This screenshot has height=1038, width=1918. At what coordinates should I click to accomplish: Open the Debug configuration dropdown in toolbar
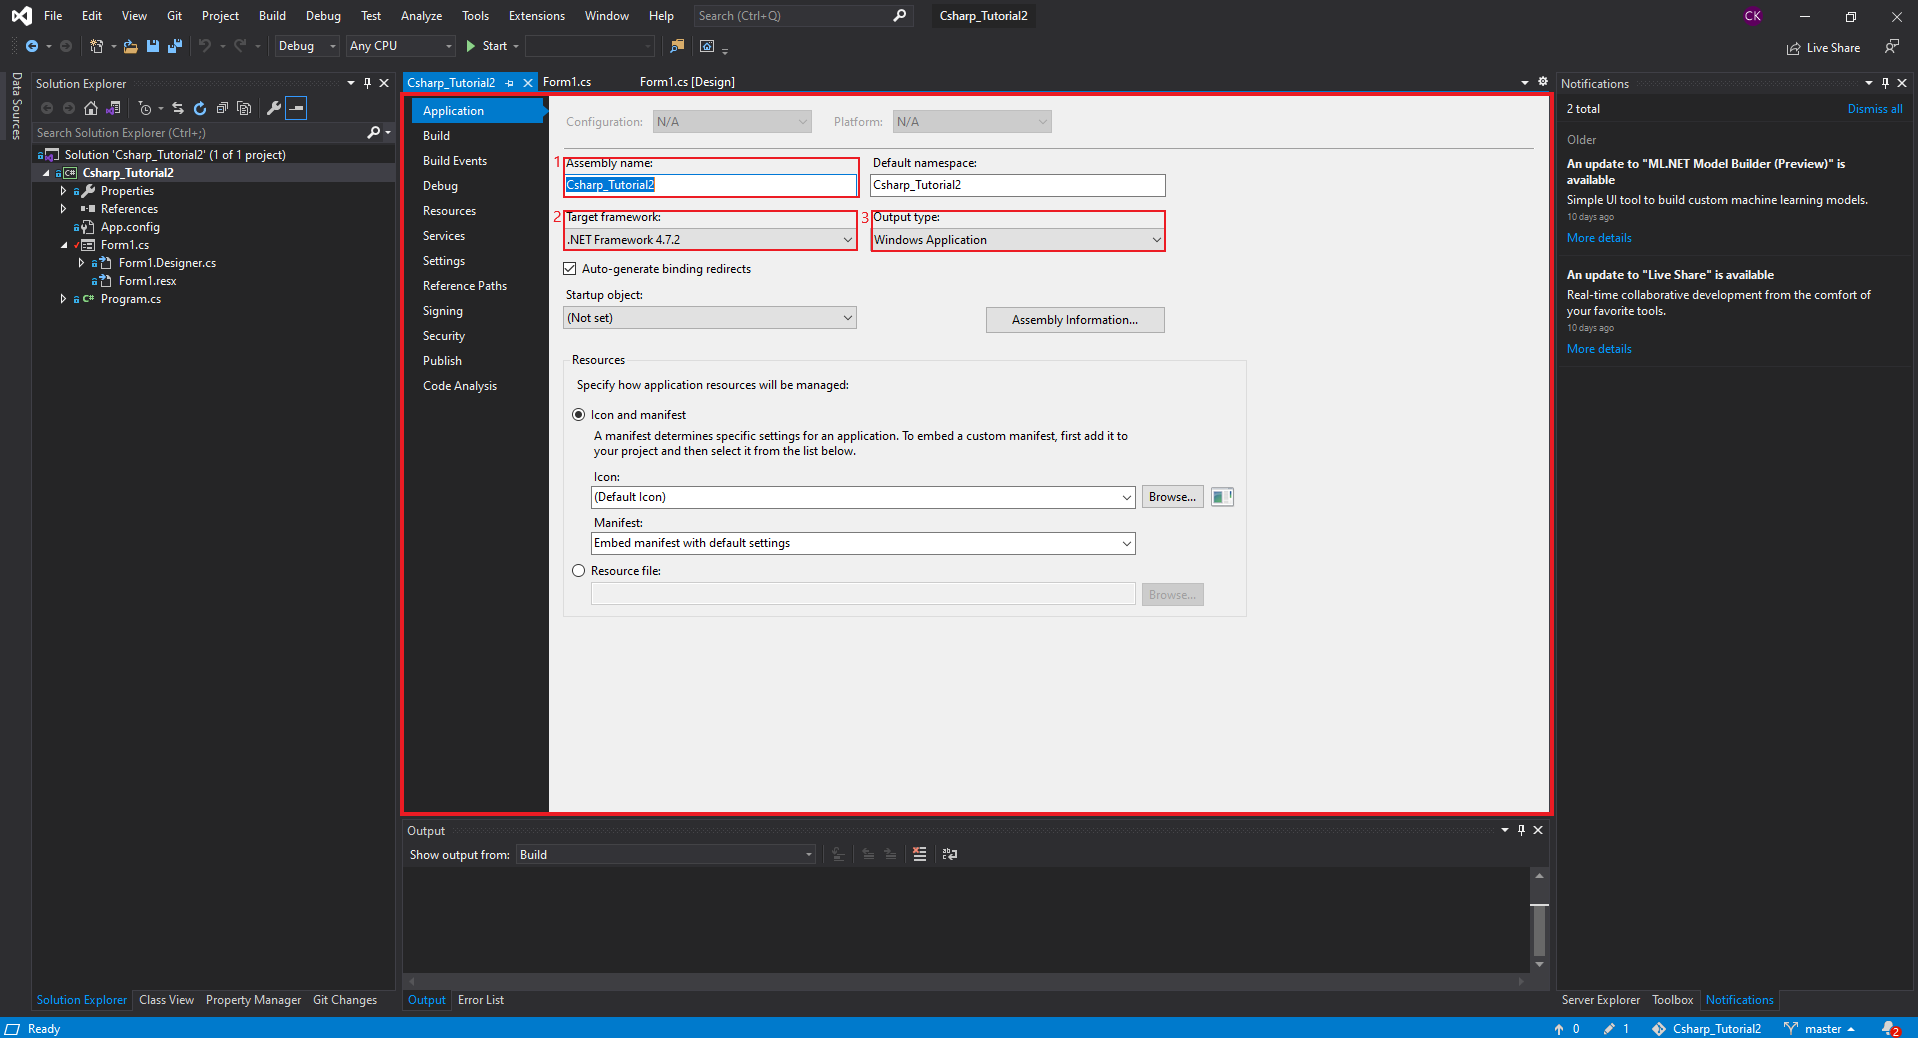307,46
